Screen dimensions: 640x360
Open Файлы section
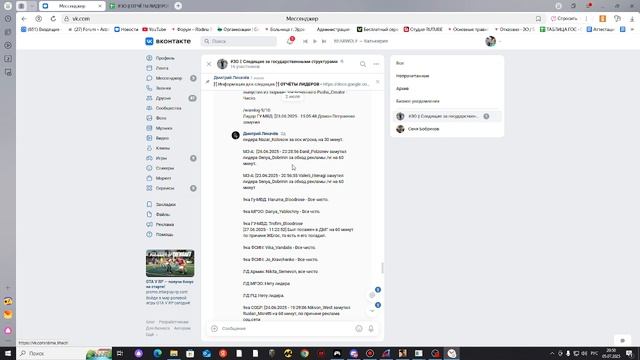(x=162, y=214)
